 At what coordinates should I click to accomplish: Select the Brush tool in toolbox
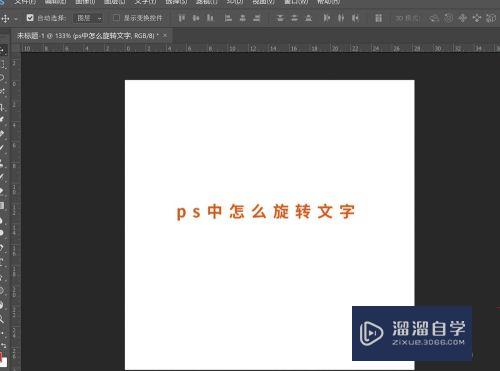click(2, 148)
